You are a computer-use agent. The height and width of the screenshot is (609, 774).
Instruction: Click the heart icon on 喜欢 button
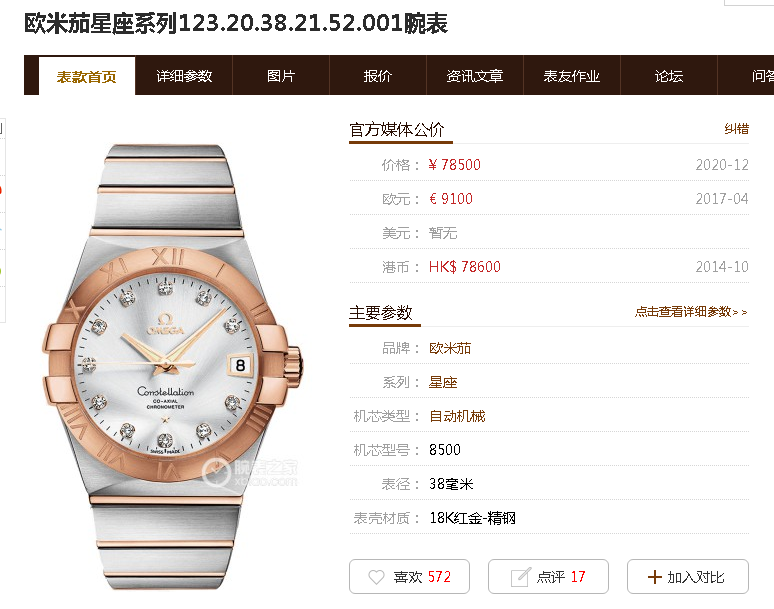[376, 577]
